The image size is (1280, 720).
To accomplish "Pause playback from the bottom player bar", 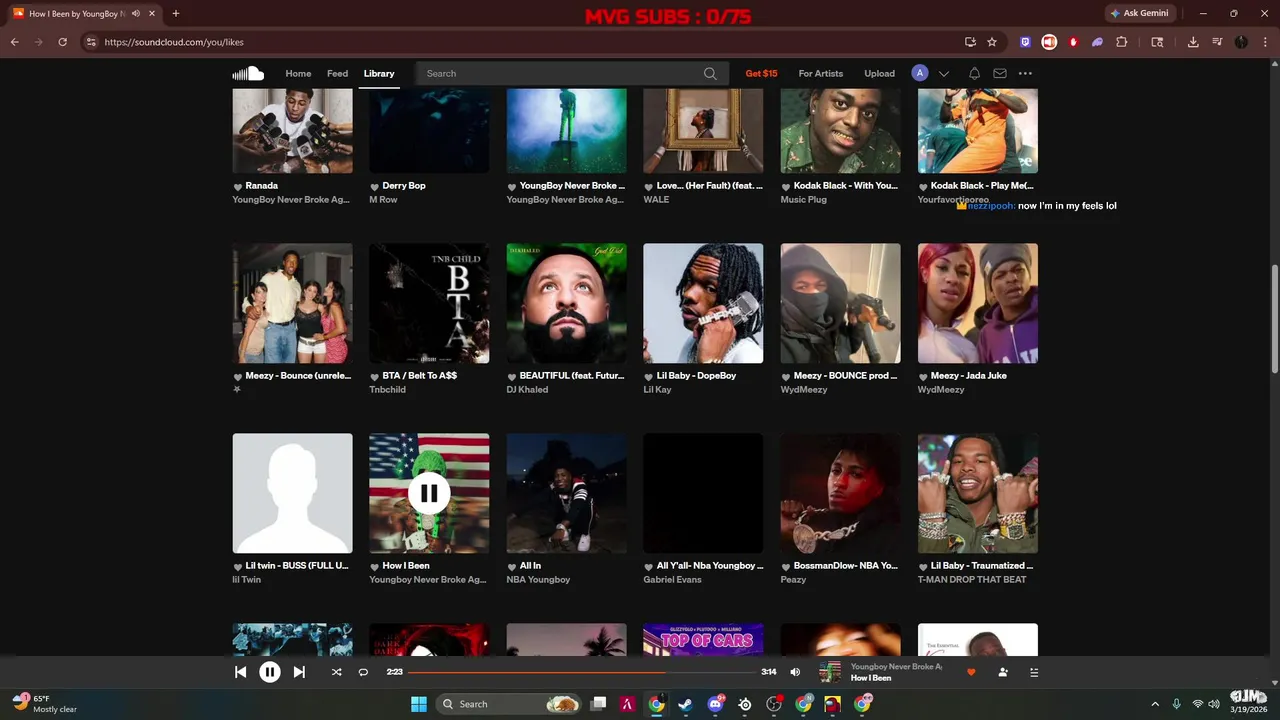I will (270, 672).
